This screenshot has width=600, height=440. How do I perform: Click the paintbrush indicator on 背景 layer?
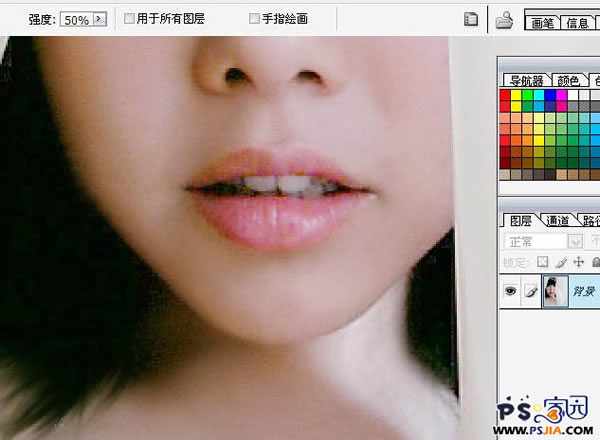pos(531,292)
